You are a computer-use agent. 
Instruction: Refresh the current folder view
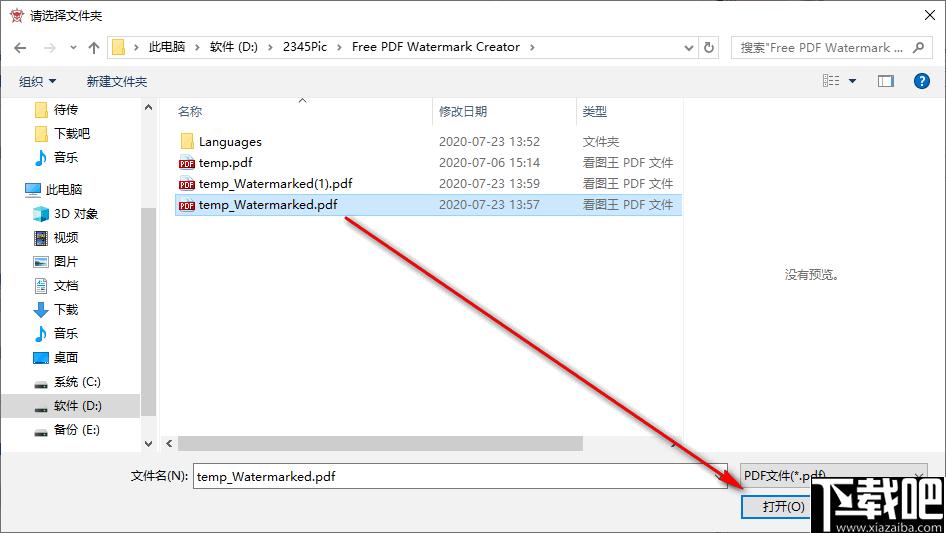tap(710, 48)
